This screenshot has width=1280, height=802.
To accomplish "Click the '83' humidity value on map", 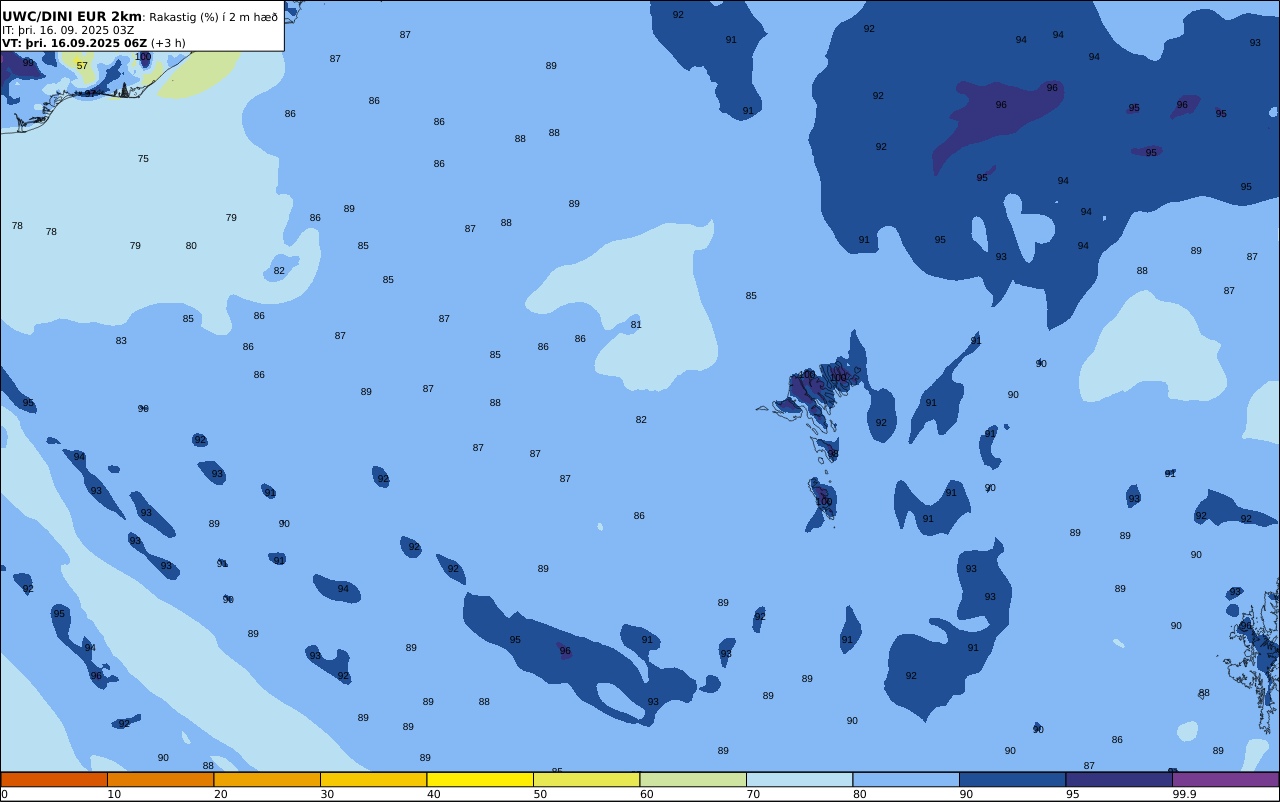I will click(121, 341).
